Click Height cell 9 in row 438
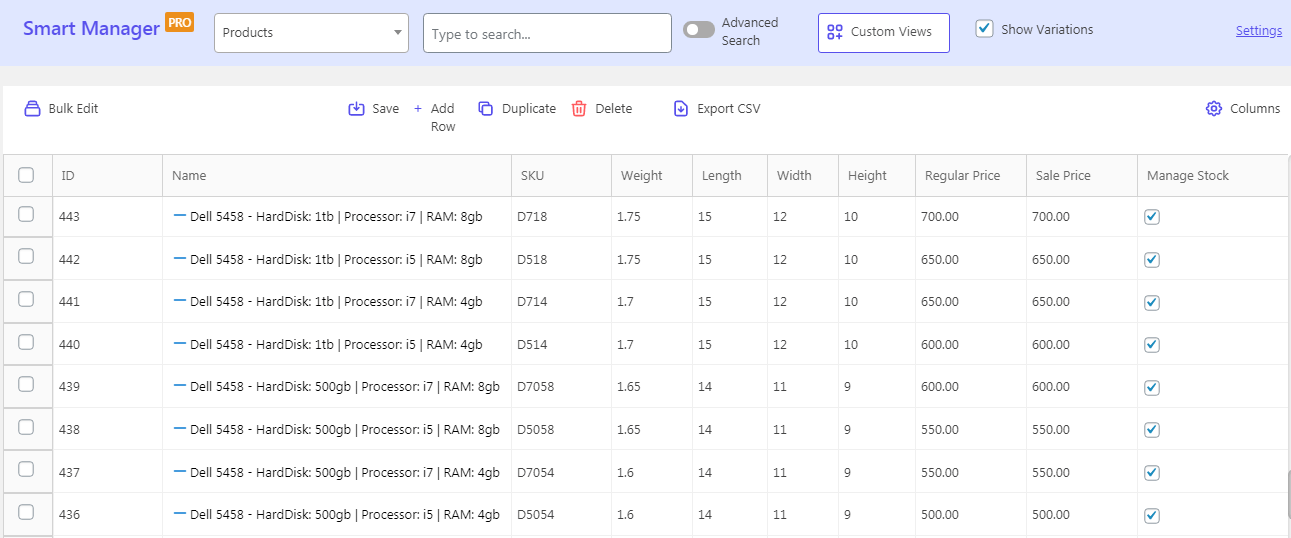The image size is (1291, 538). (x=877, y=430)
